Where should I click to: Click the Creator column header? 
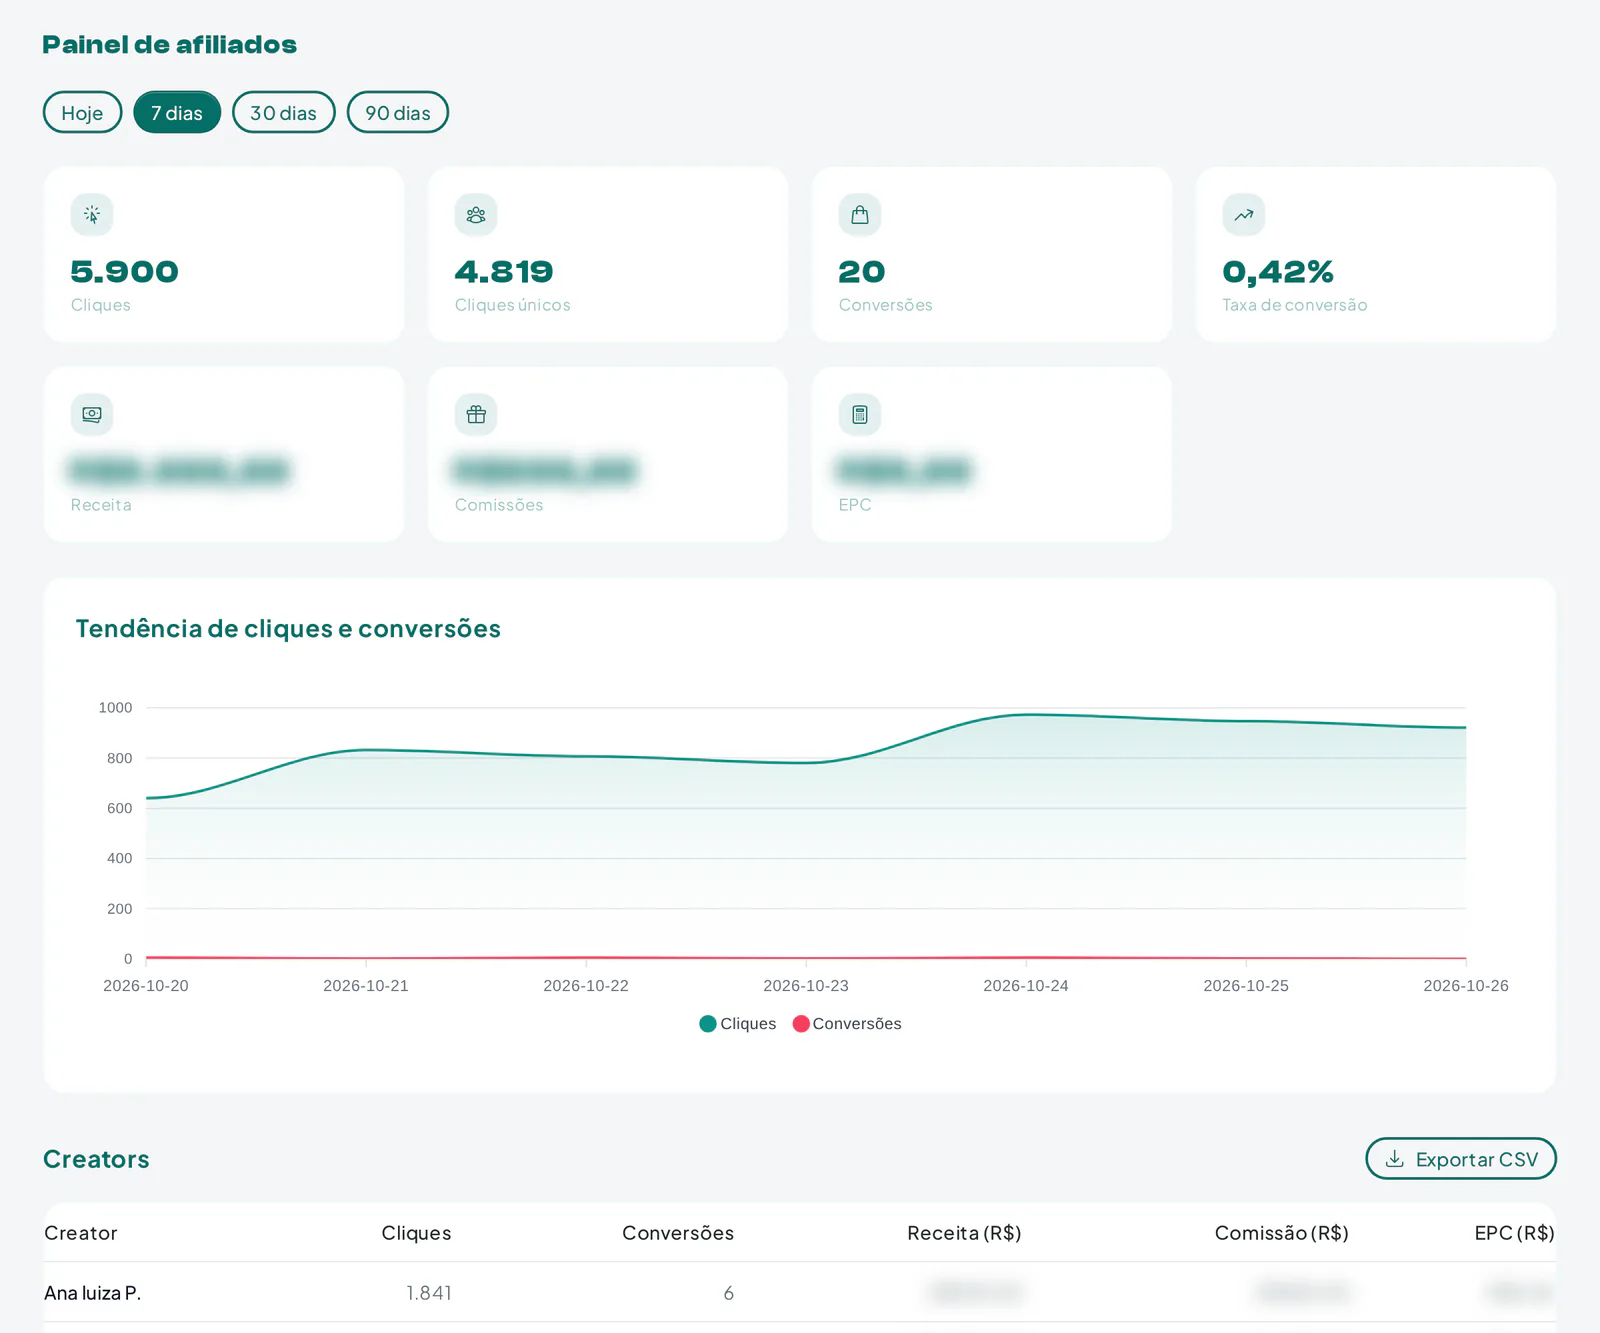(x=81, y=1233)
